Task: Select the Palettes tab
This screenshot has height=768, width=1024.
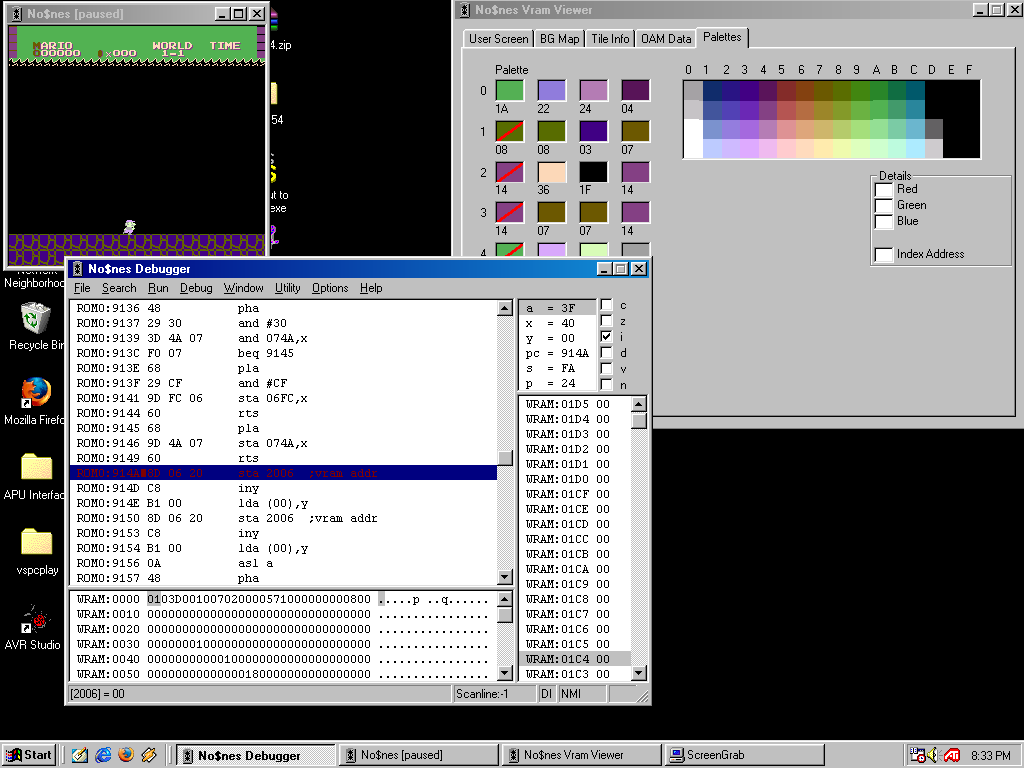Action: click(x=722, y=37)
